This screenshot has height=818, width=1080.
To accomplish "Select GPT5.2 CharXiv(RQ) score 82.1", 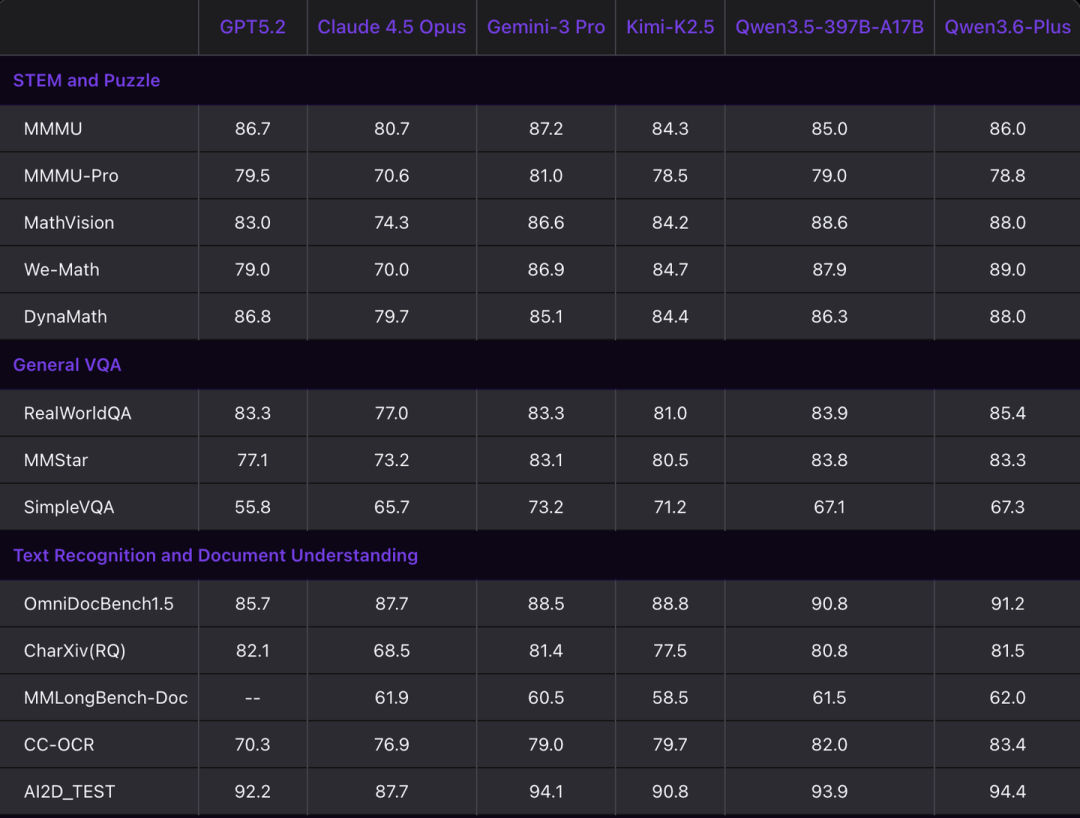I will (252, 651).
